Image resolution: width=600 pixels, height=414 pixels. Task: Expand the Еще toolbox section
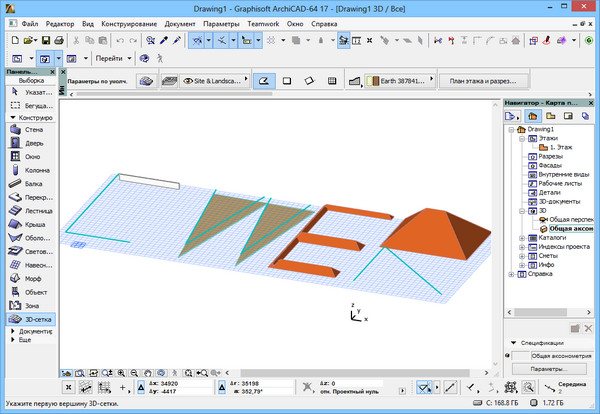tap(24, 340)
